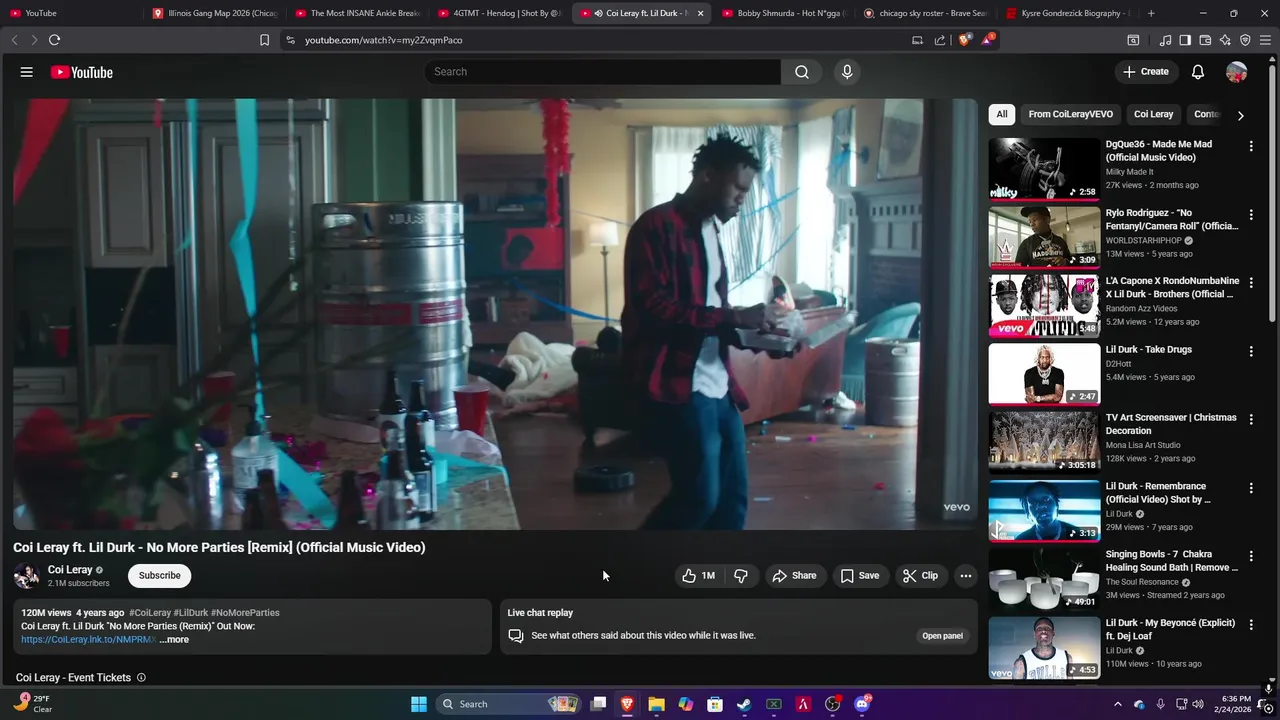Image resolution: width=1280 pixels, height=720 pixels.
Task: Save the video to a playlist
Action: coord(860,576)
